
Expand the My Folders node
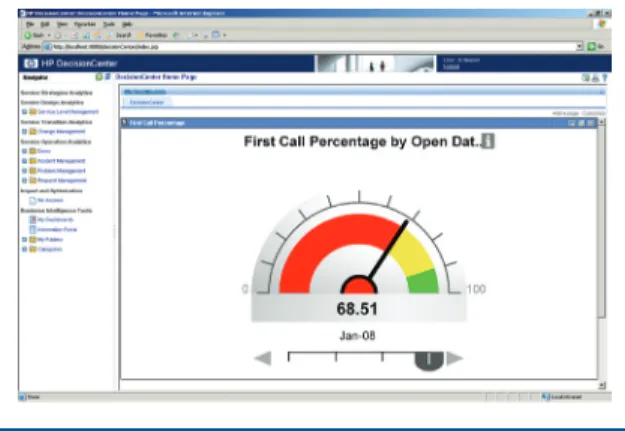[24, 240]
